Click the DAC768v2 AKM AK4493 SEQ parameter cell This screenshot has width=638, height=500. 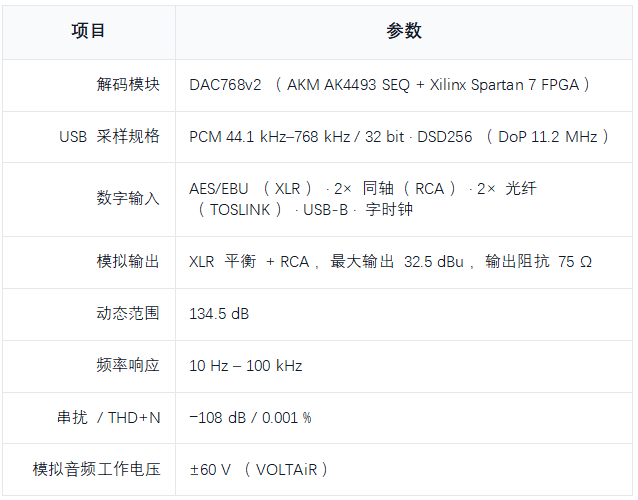[389, 85]
